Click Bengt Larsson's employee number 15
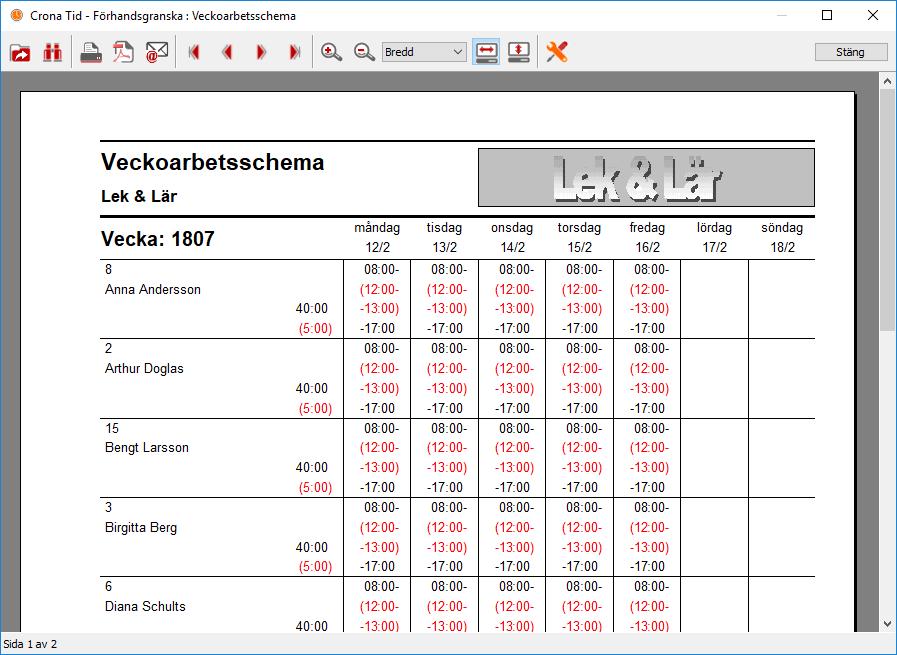The width and height of the screenshot is (897, 655). point(112,428)
